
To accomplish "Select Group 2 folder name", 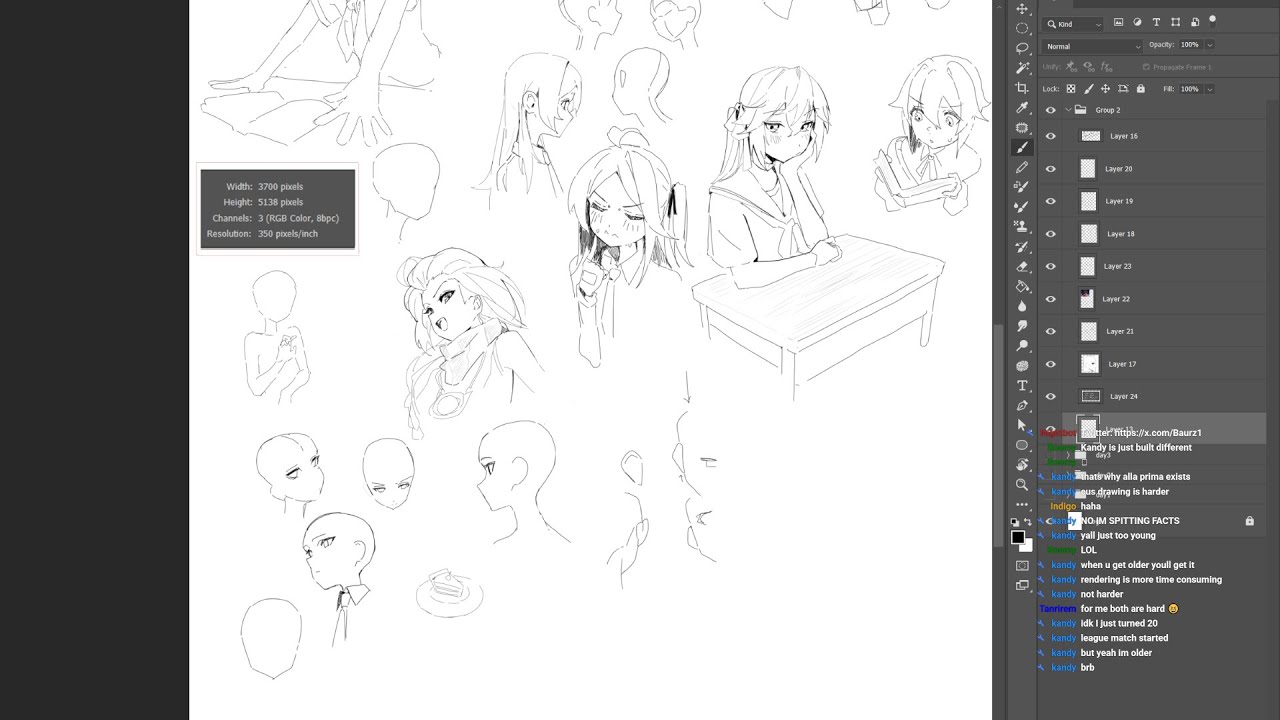I will point(1107,110).
